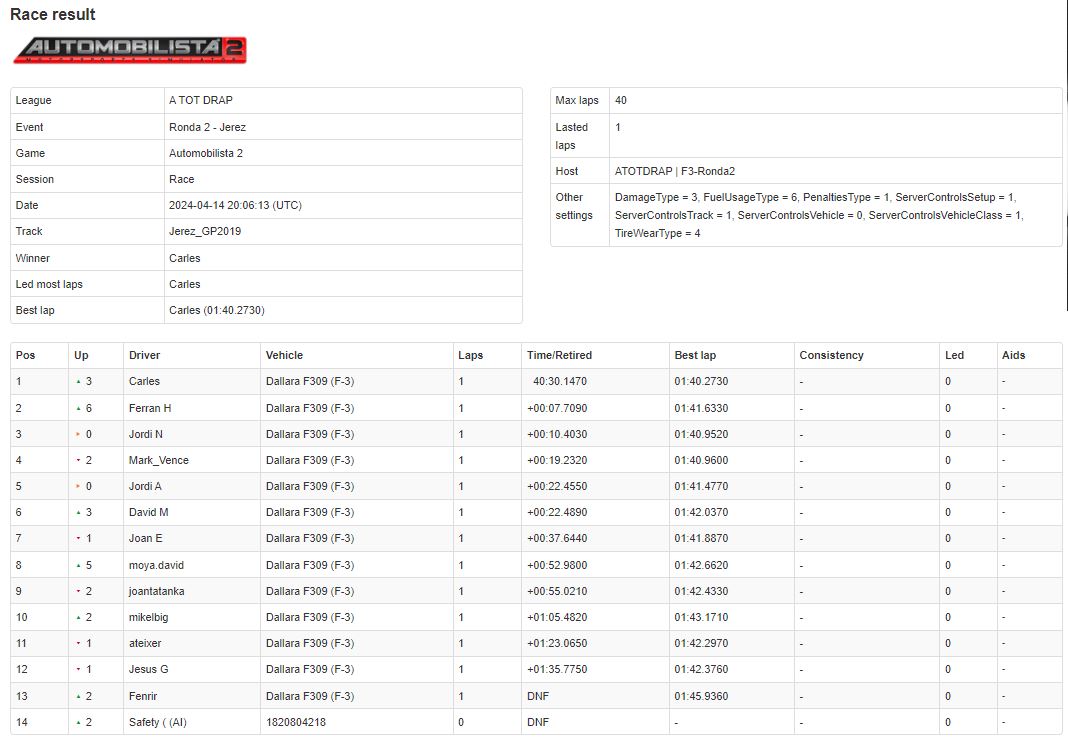Click driver name Jordi A
The image size is (1068, 740).
tap(145, 486)
